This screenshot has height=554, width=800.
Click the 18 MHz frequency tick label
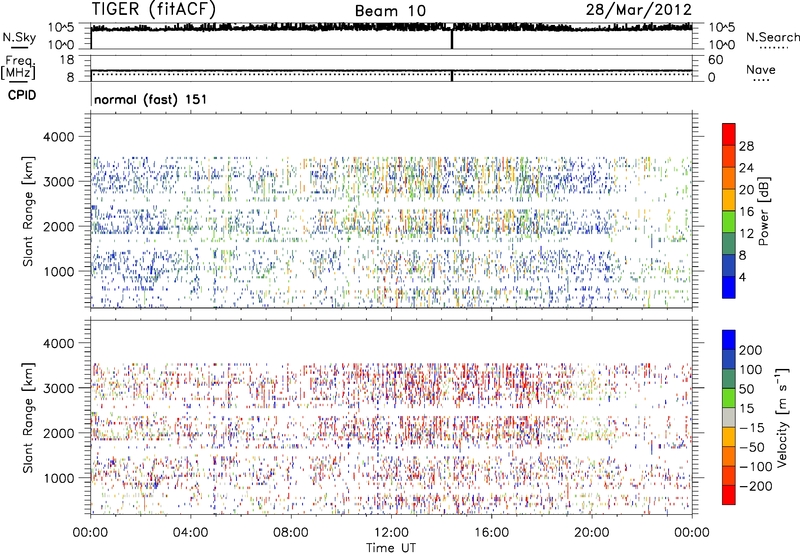[67, 60]
